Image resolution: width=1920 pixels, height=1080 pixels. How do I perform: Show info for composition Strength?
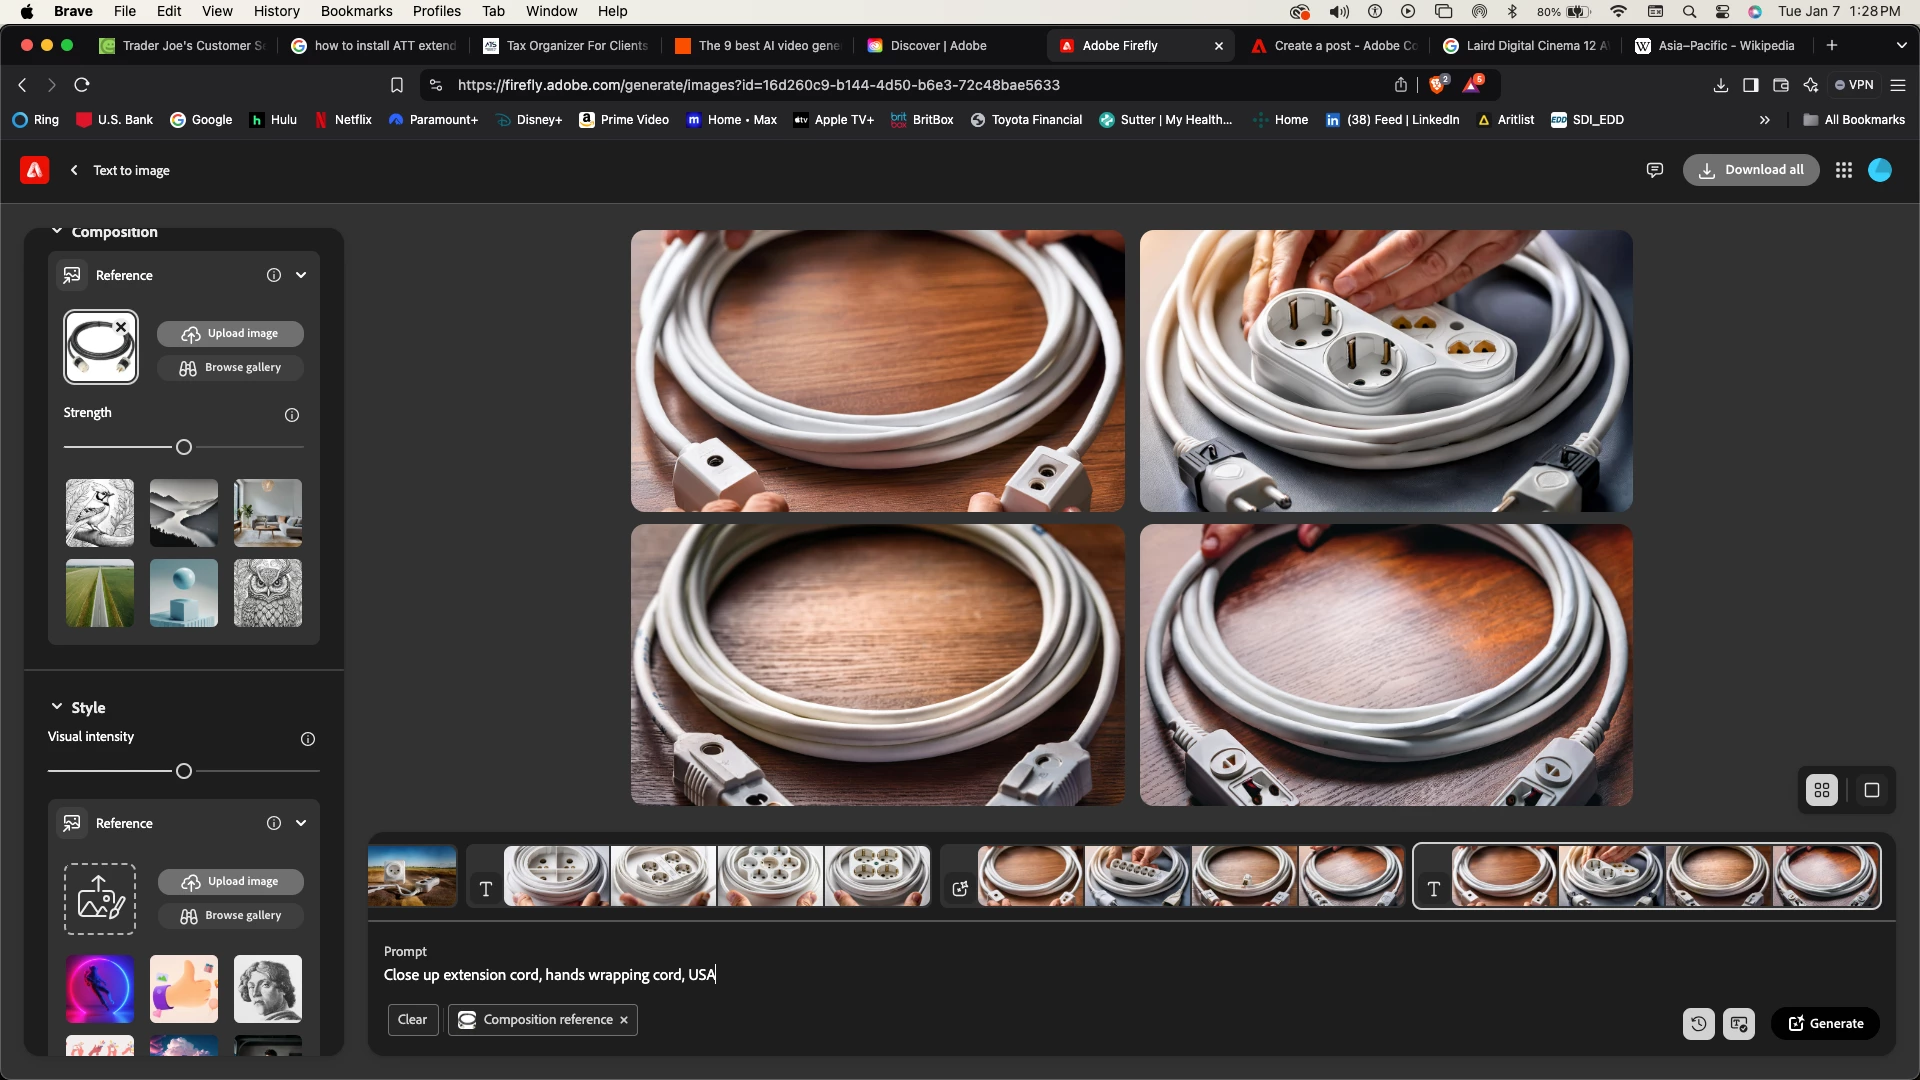(x=292, y=415)
